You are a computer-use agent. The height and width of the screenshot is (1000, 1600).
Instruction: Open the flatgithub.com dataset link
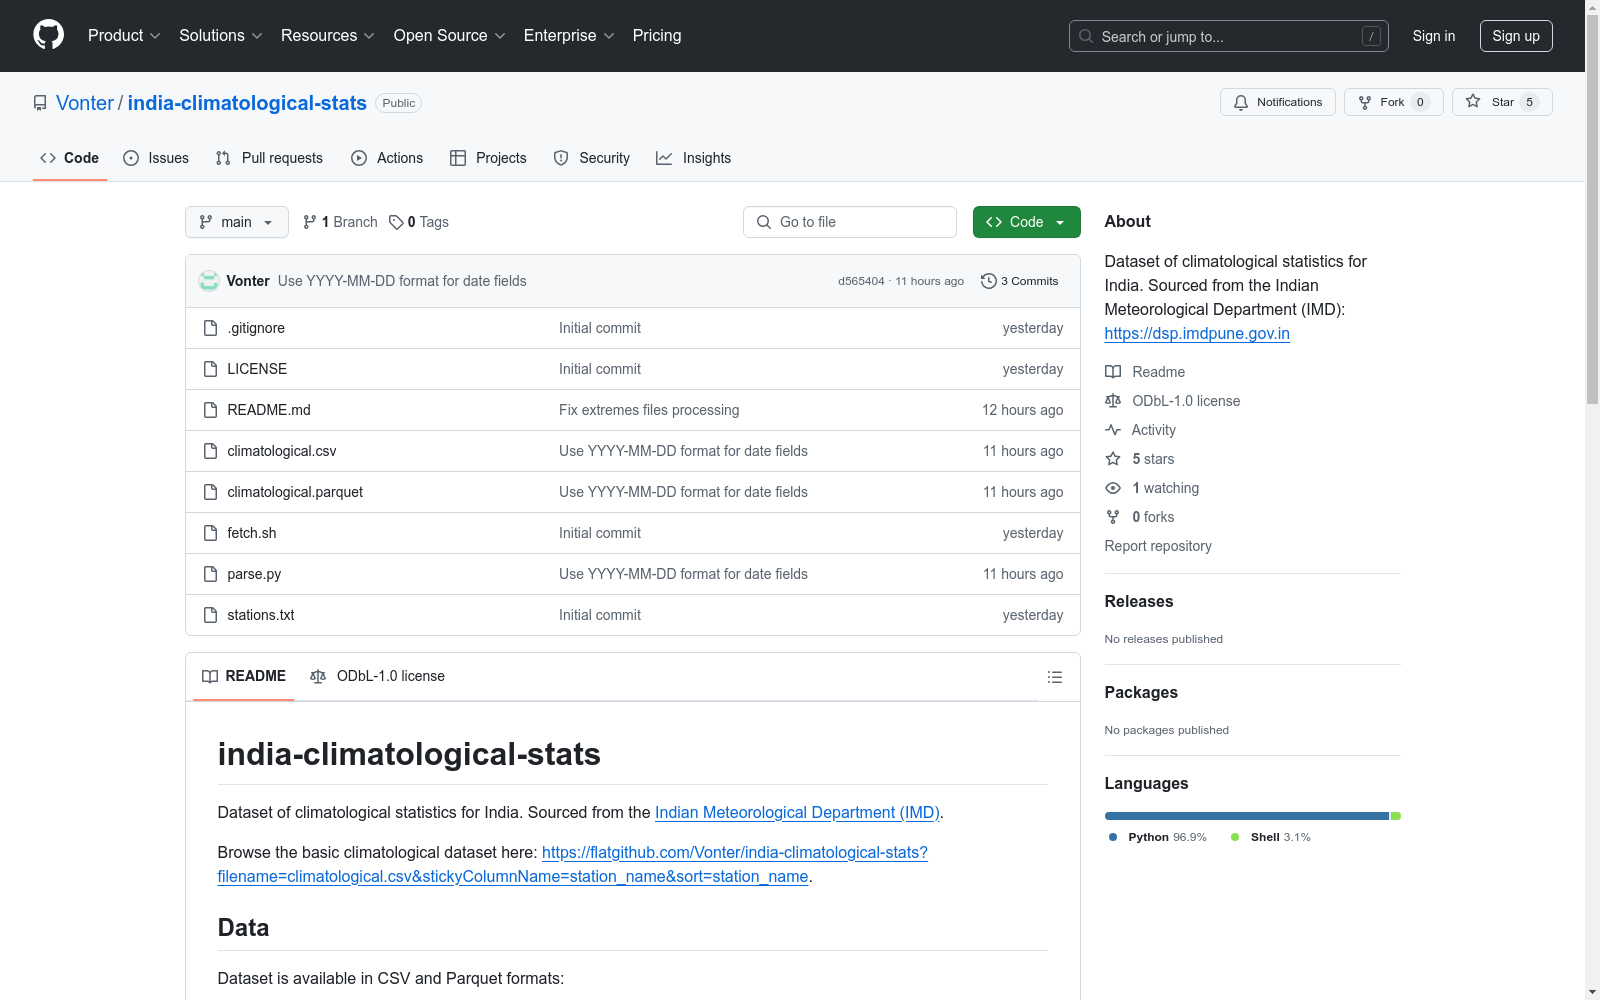point(573,864)
